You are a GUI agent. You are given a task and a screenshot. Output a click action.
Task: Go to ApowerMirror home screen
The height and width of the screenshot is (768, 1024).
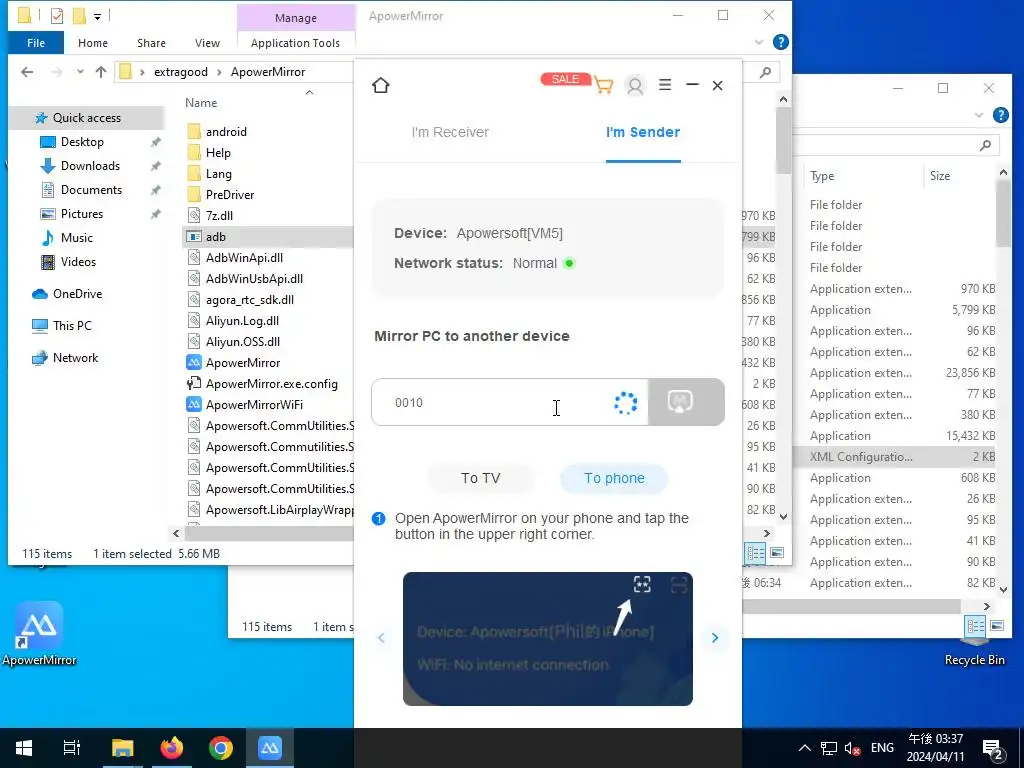pos(381,86)
